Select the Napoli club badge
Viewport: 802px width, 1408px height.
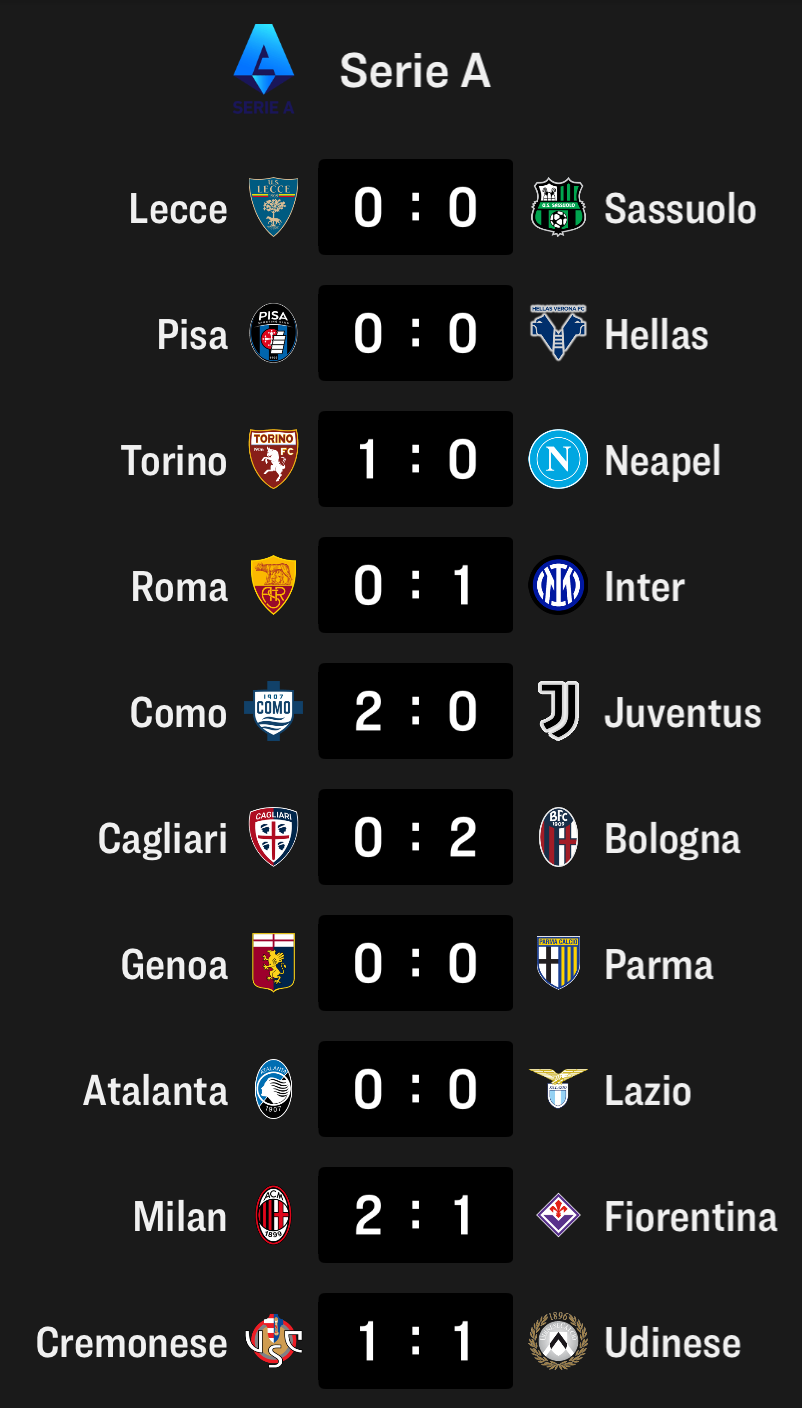tap(557, 459)
